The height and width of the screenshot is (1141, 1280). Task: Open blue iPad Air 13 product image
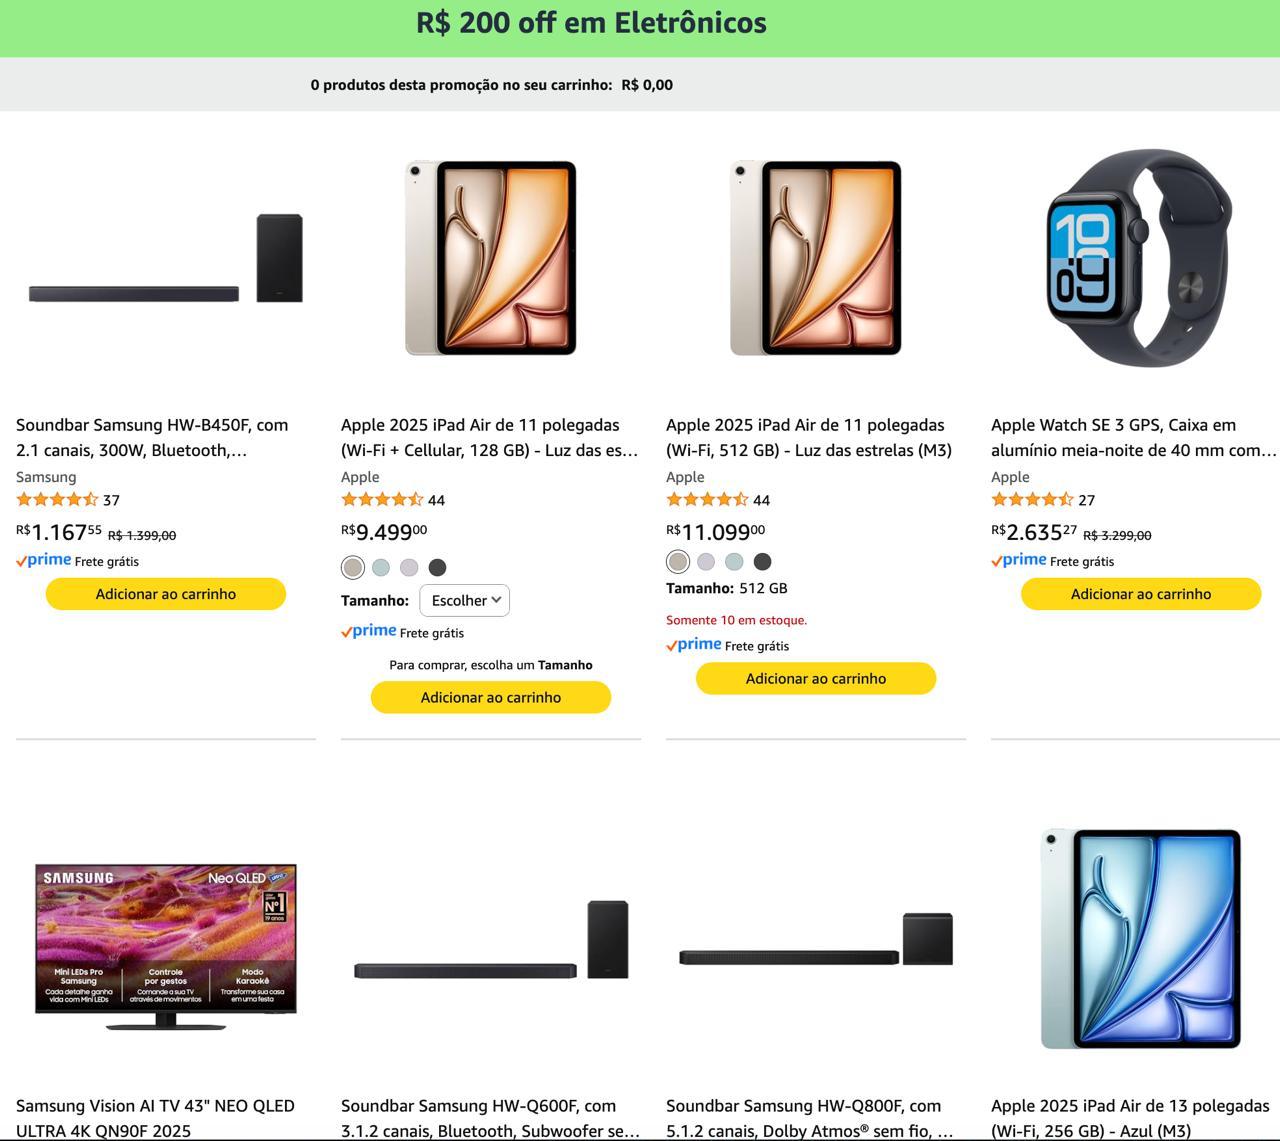click(1141, 938)
